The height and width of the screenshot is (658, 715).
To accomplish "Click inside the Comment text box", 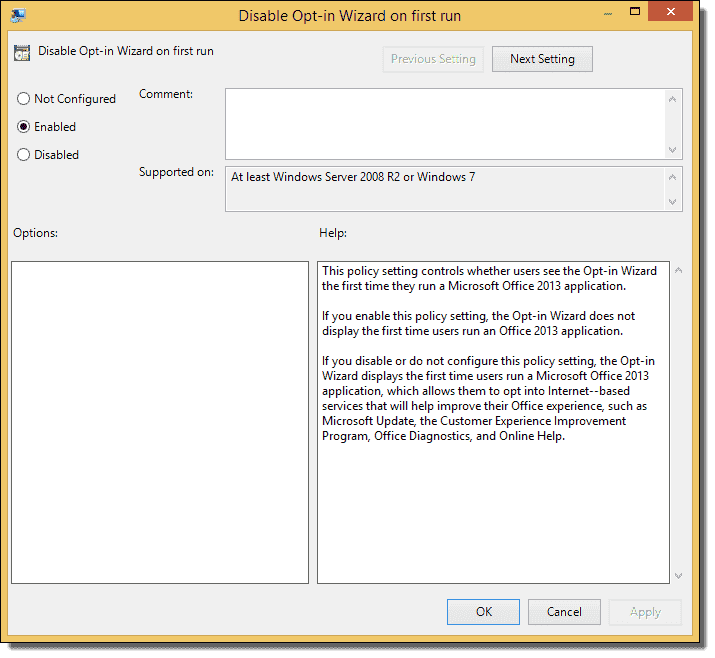I will (x=445, y=124).
